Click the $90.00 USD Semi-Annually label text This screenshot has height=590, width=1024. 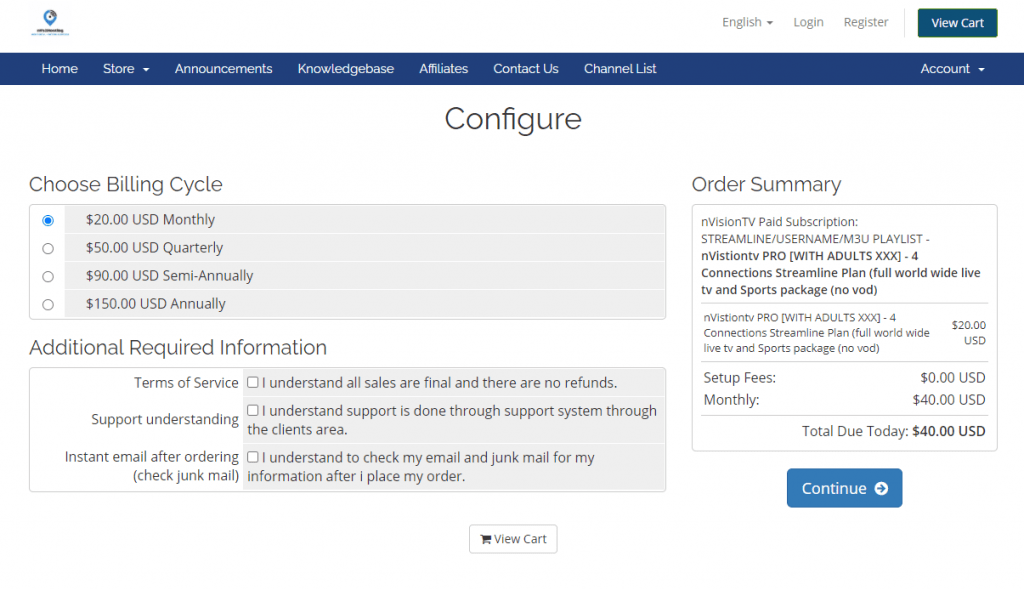click(x=169, y=276)
